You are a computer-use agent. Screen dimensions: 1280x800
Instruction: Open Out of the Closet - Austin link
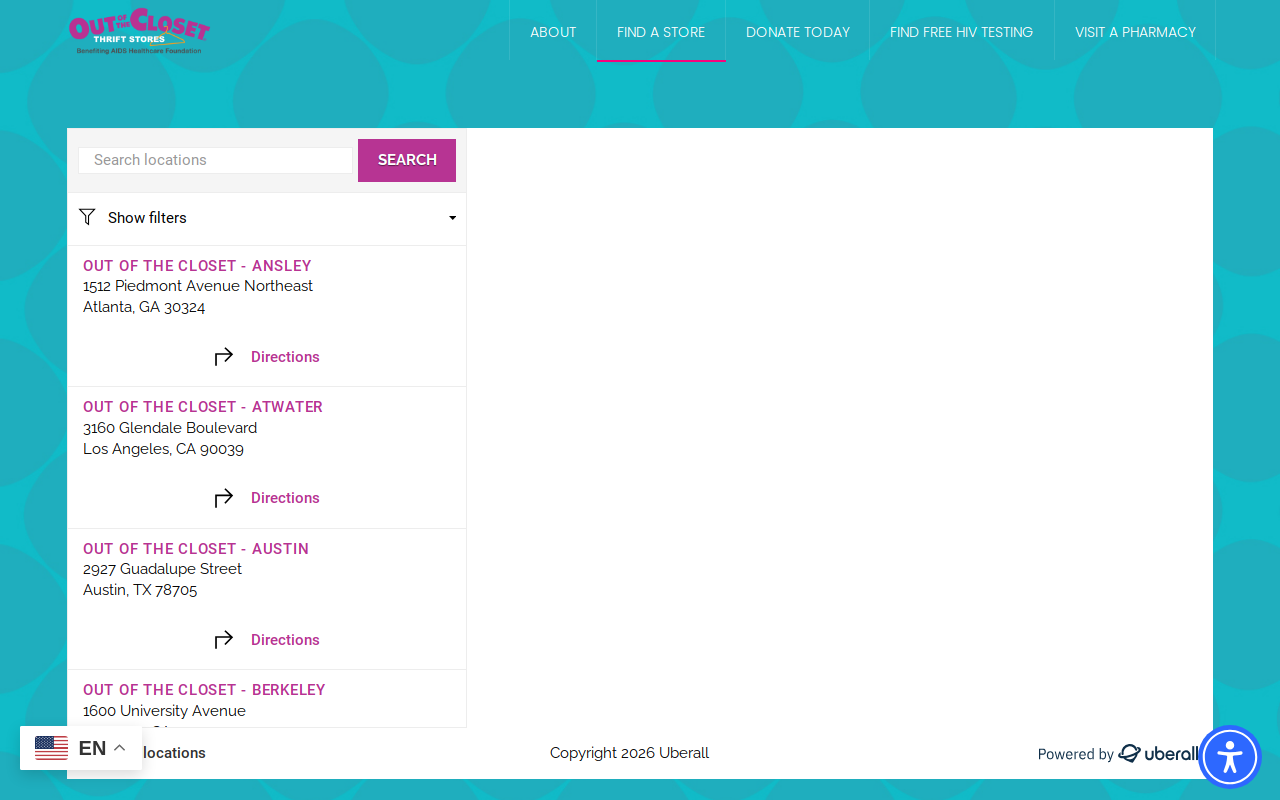pyautogui.click(x=196, y=549)
